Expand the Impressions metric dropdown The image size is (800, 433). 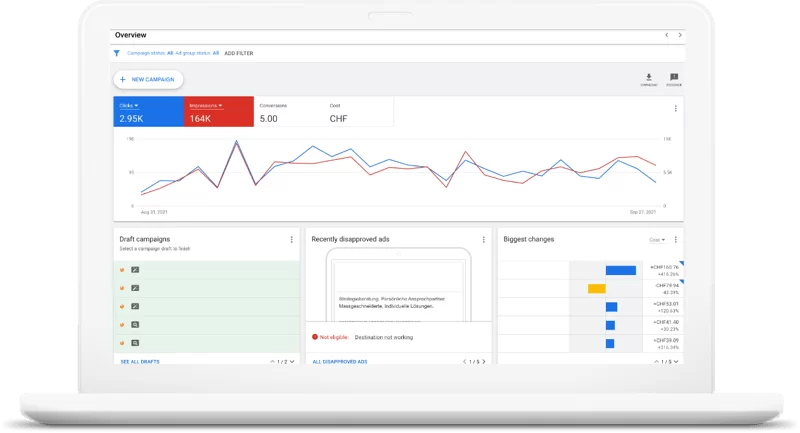[x=220, y=105]
